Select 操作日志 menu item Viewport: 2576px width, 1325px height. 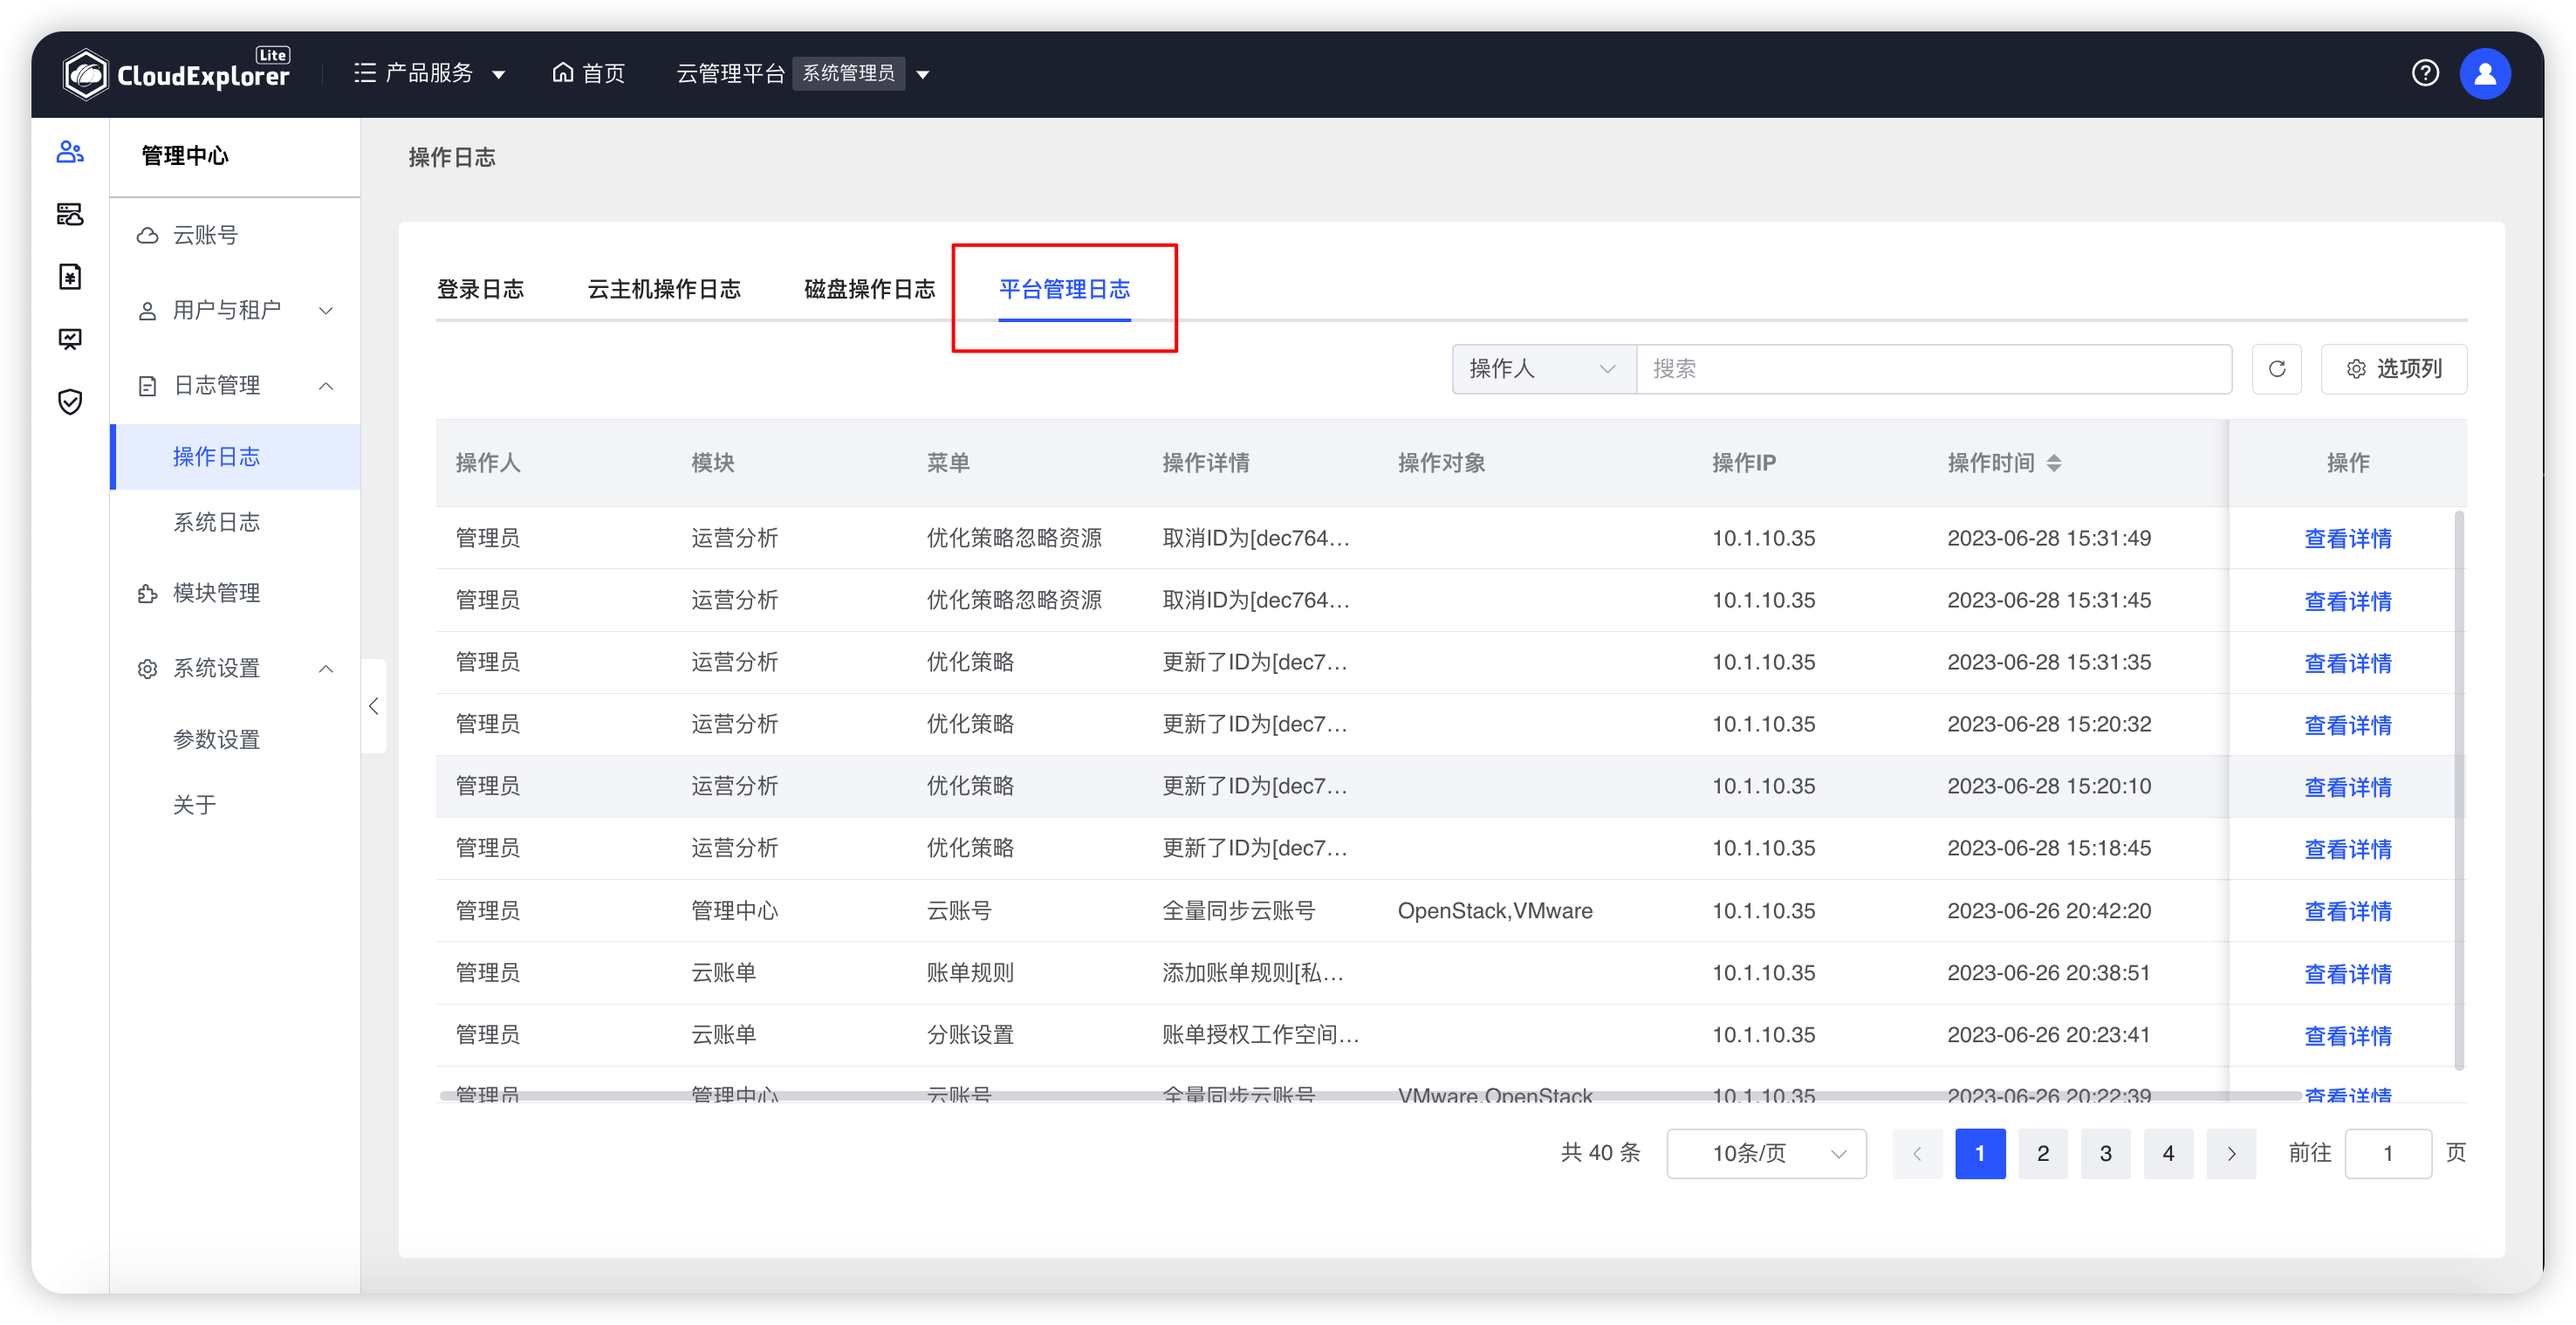coord(235,456)
